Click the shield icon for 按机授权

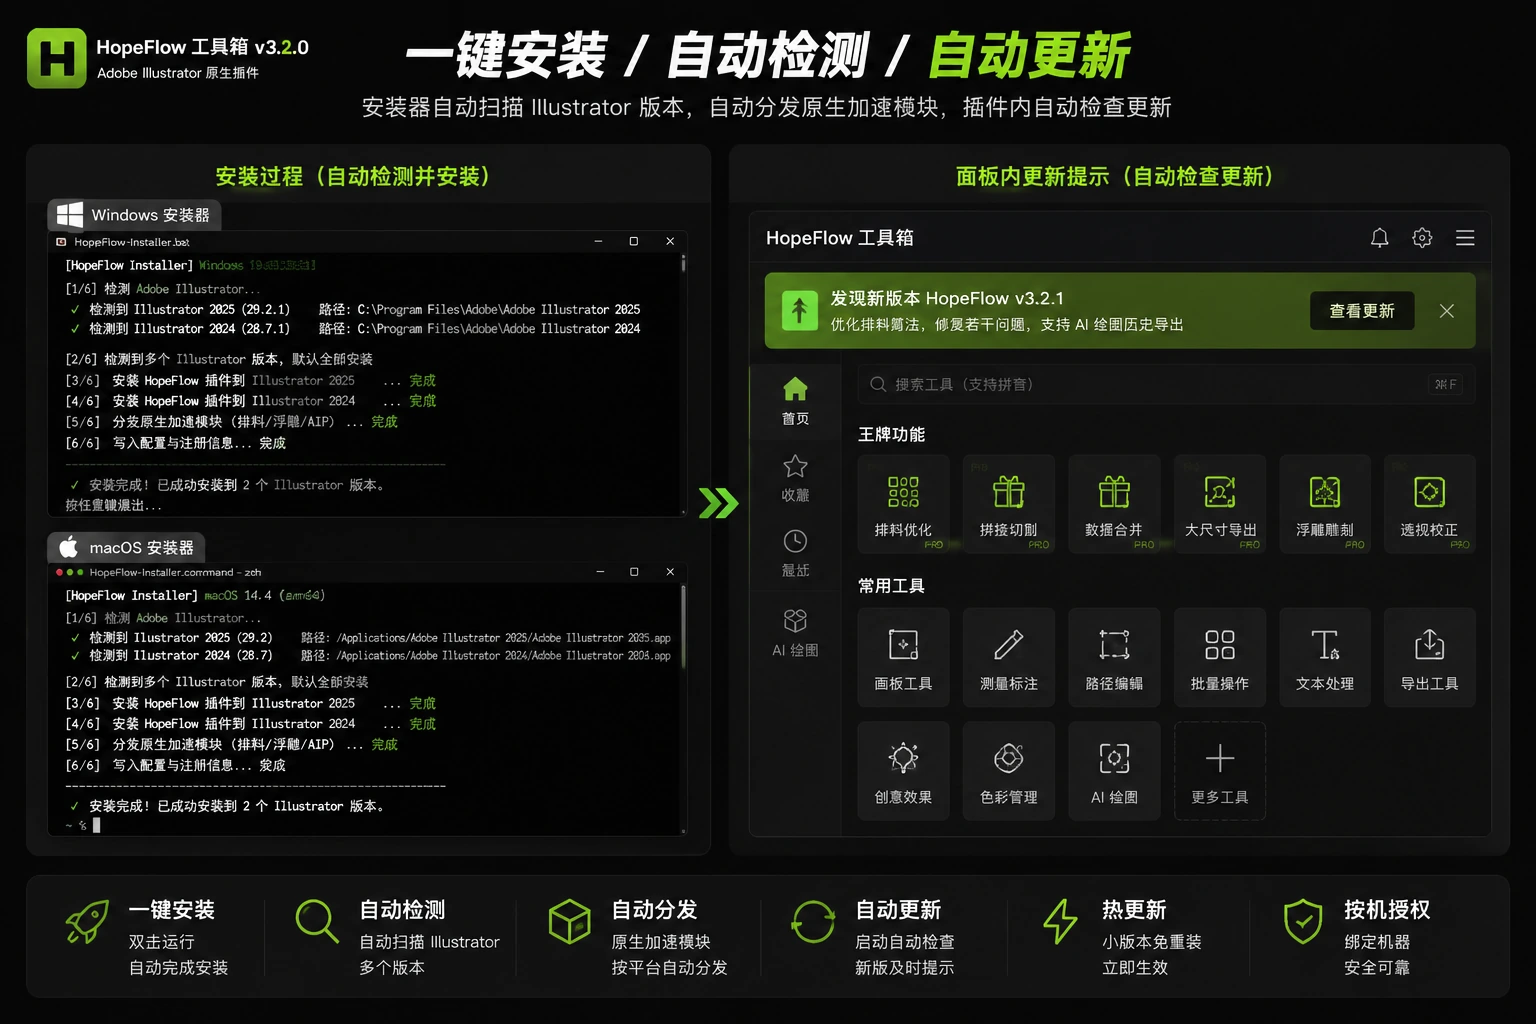[1303, 921]
